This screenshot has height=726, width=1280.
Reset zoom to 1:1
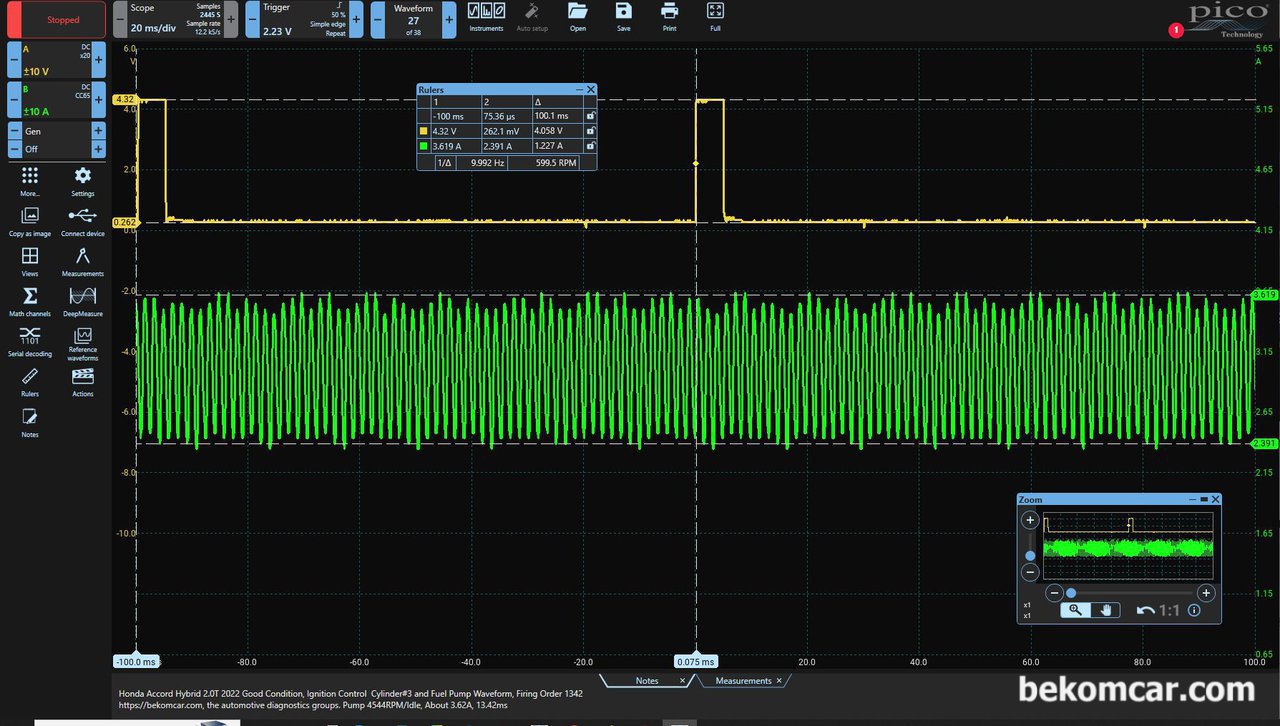(1169, 610)
